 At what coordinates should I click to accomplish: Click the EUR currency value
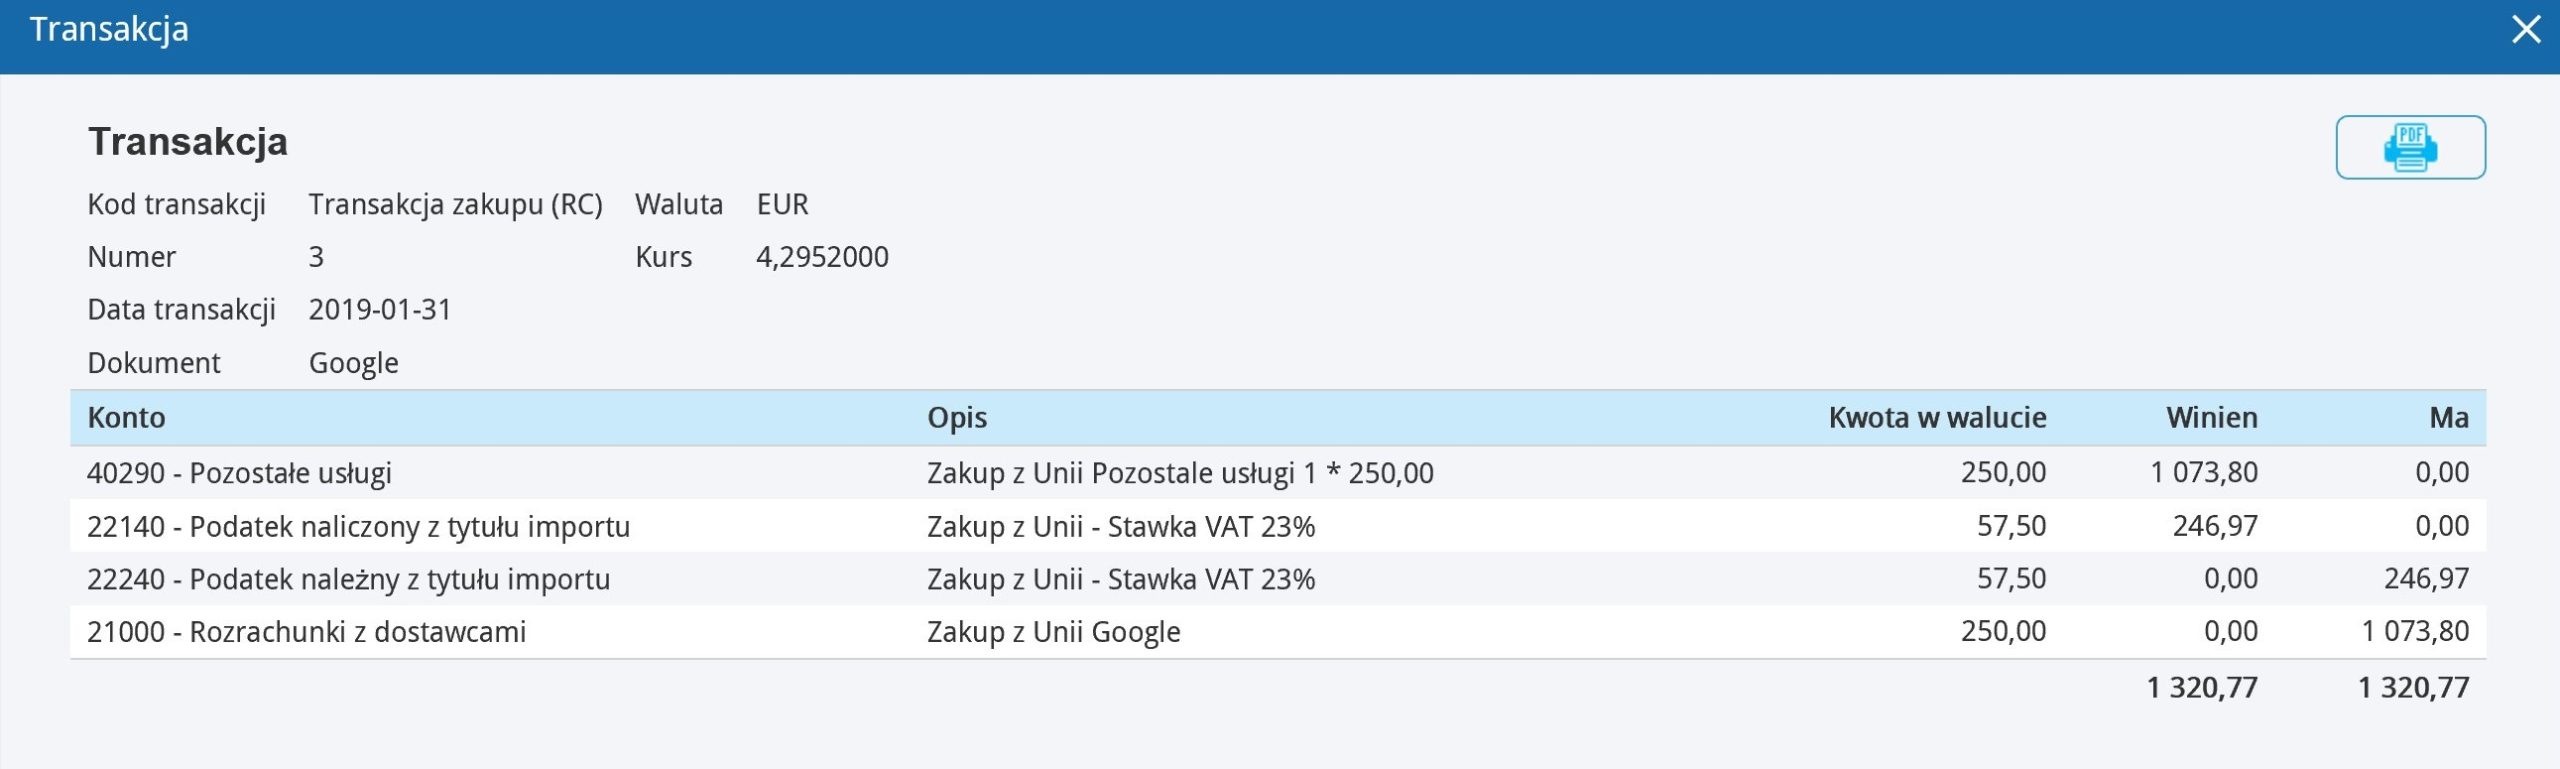pyautogui.click(x=782, y=204)
